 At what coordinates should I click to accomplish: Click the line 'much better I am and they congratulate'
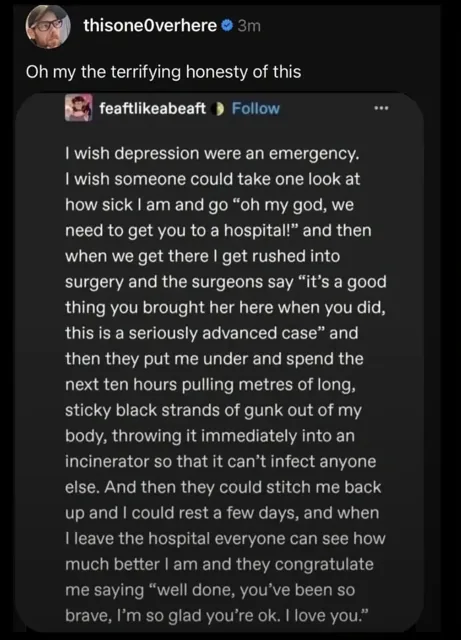(x=219, y=564)
